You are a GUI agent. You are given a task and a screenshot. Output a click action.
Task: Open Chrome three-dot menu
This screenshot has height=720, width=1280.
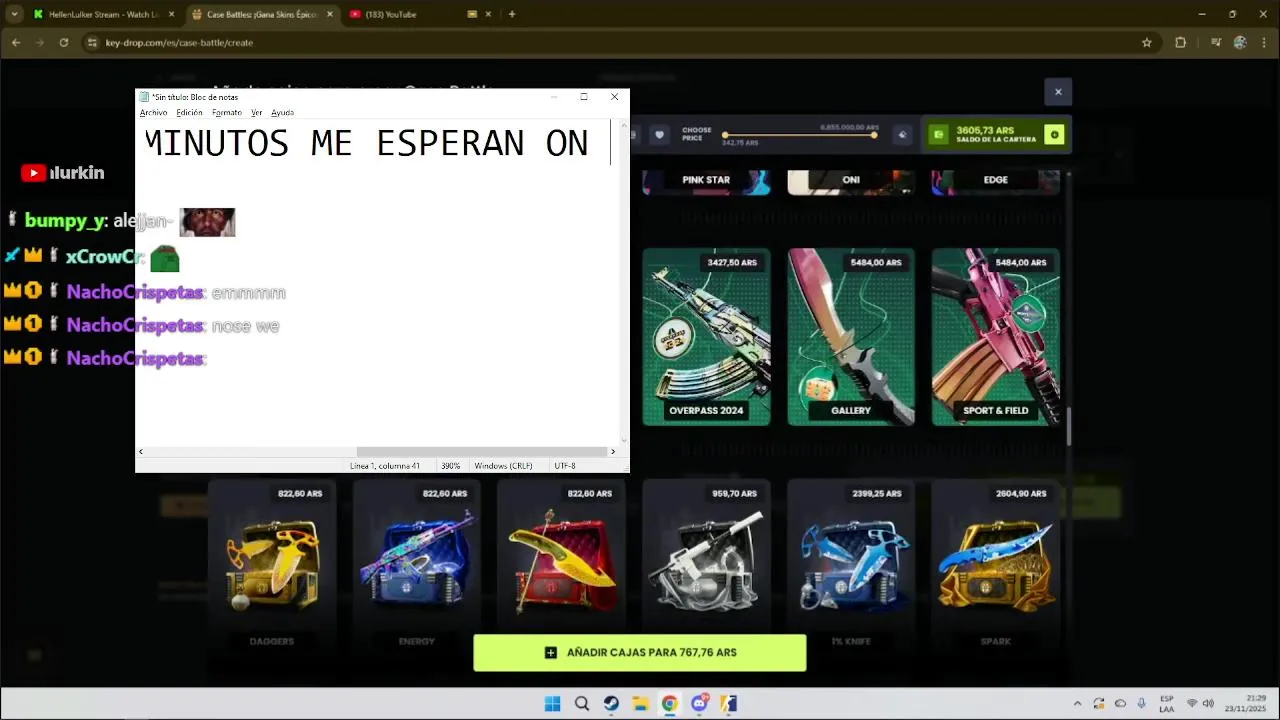tap(1264, 42)
